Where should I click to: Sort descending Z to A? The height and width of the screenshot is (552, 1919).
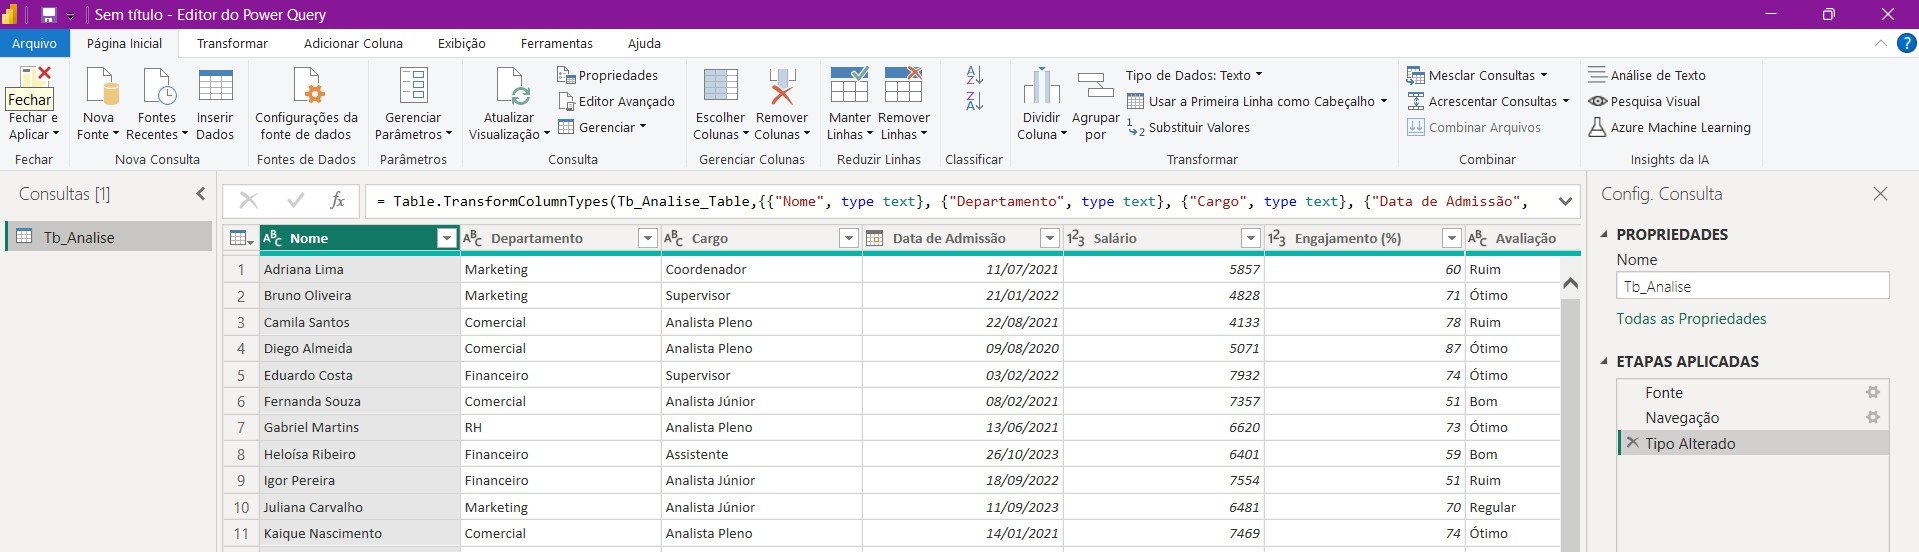[975, 101]
